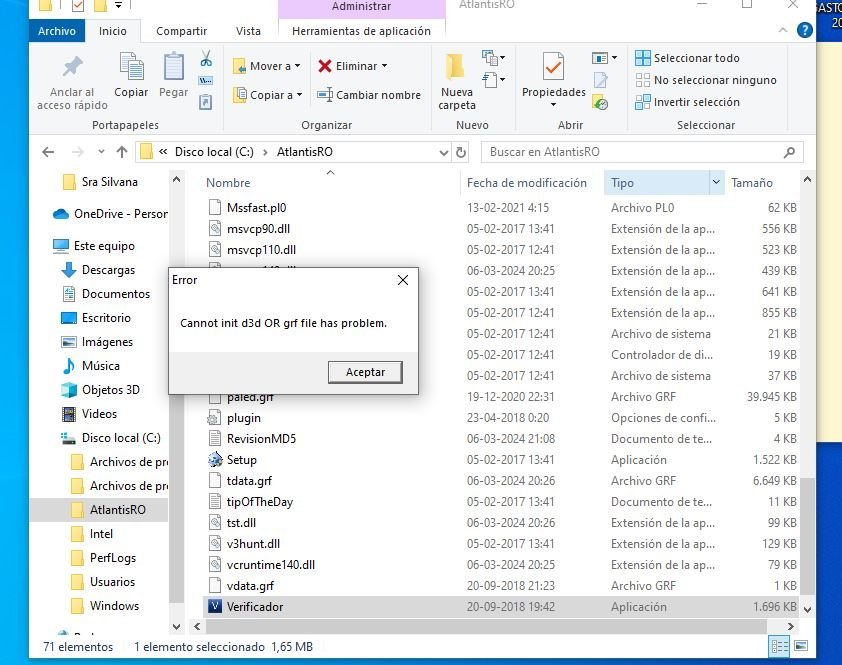Click the Música note icon
Viewport: 842px width, 665px height.
point(69,366)
